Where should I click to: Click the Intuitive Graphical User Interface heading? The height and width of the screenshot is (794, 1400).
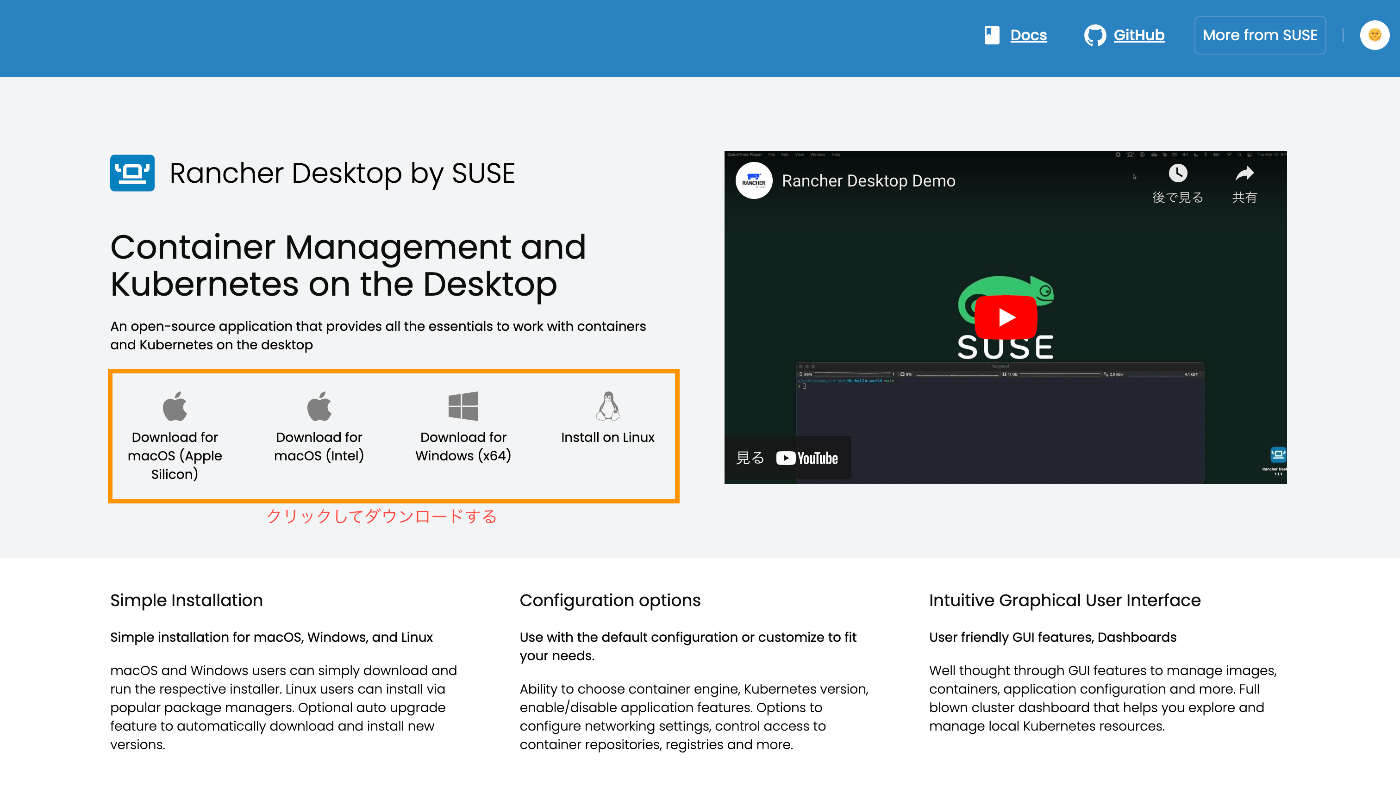[1065, 600]
